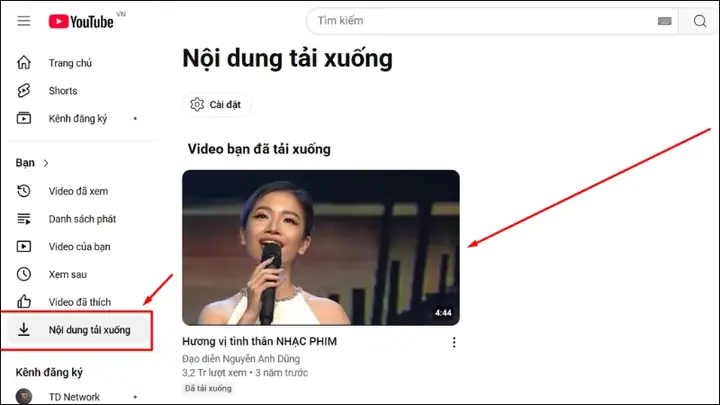Click the Kênh đăng ký subscriptions icon
The width and height of the screenshot is (720, 405).
tap(24, 118)
